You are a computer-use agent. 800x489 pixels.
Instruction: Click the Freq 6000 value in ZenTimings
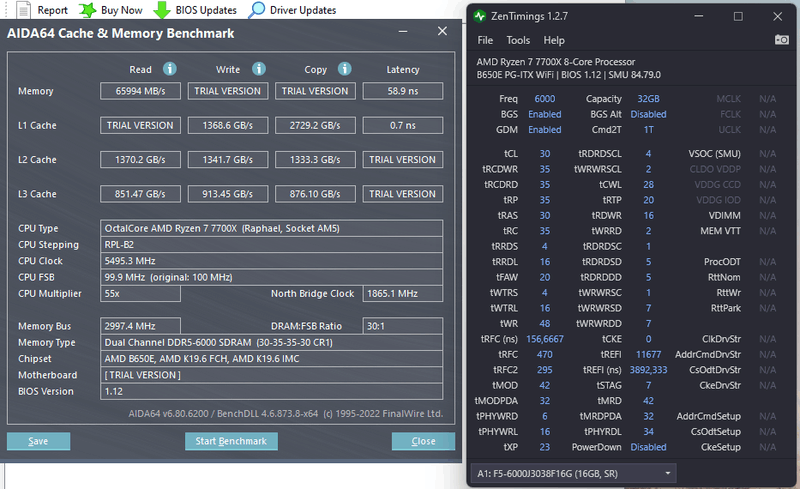pos(544,99)
